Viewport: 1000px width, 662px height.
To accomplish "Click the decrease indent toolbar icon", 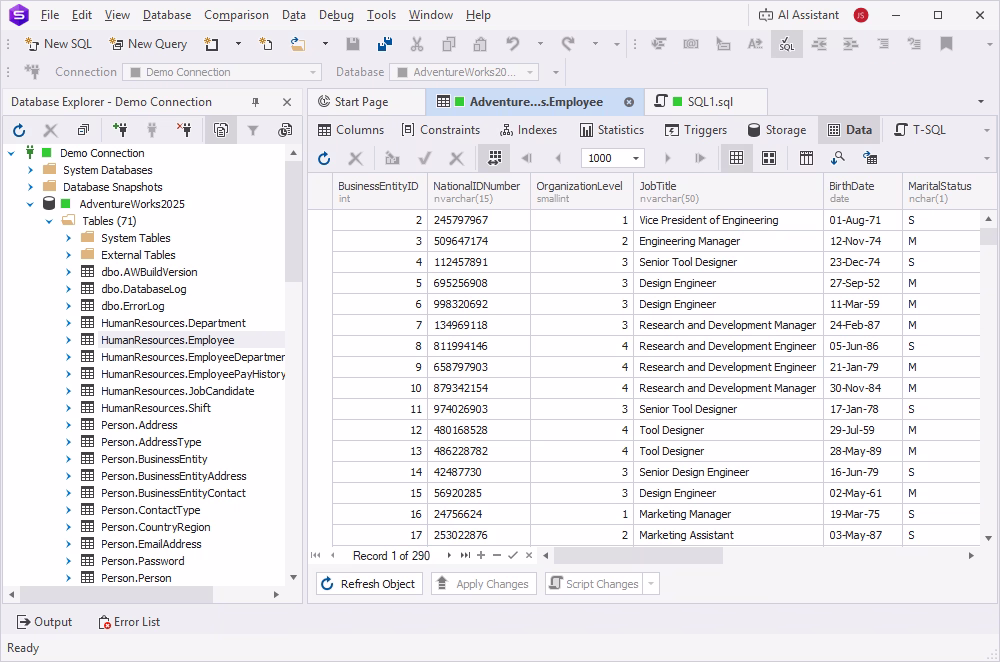I will (x=819, y=44).
